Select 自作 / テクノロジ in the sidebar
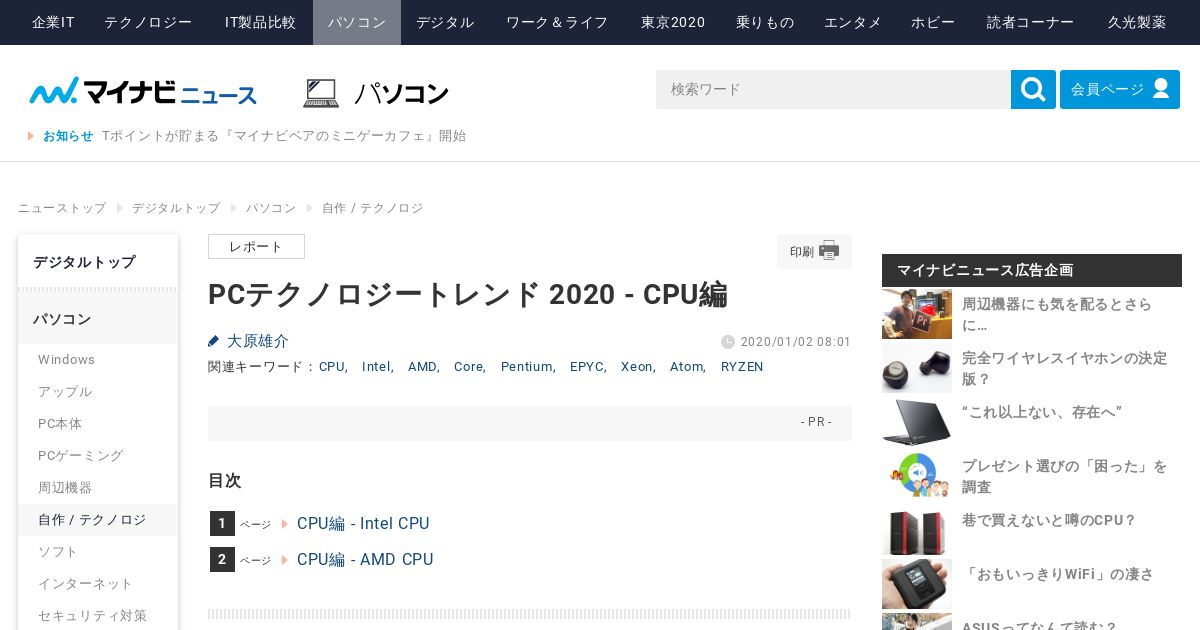The height and width of the screenshot is (630, 1200). [x=98, y=520]
